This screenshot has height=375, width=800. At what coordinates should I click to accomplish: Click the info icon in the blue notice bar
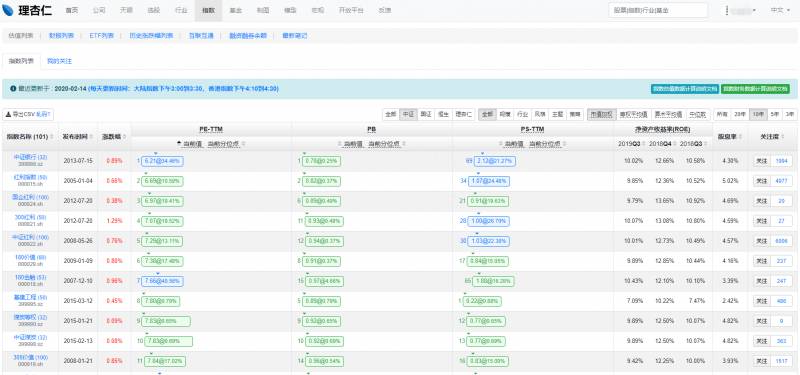(x=13, y=89)
